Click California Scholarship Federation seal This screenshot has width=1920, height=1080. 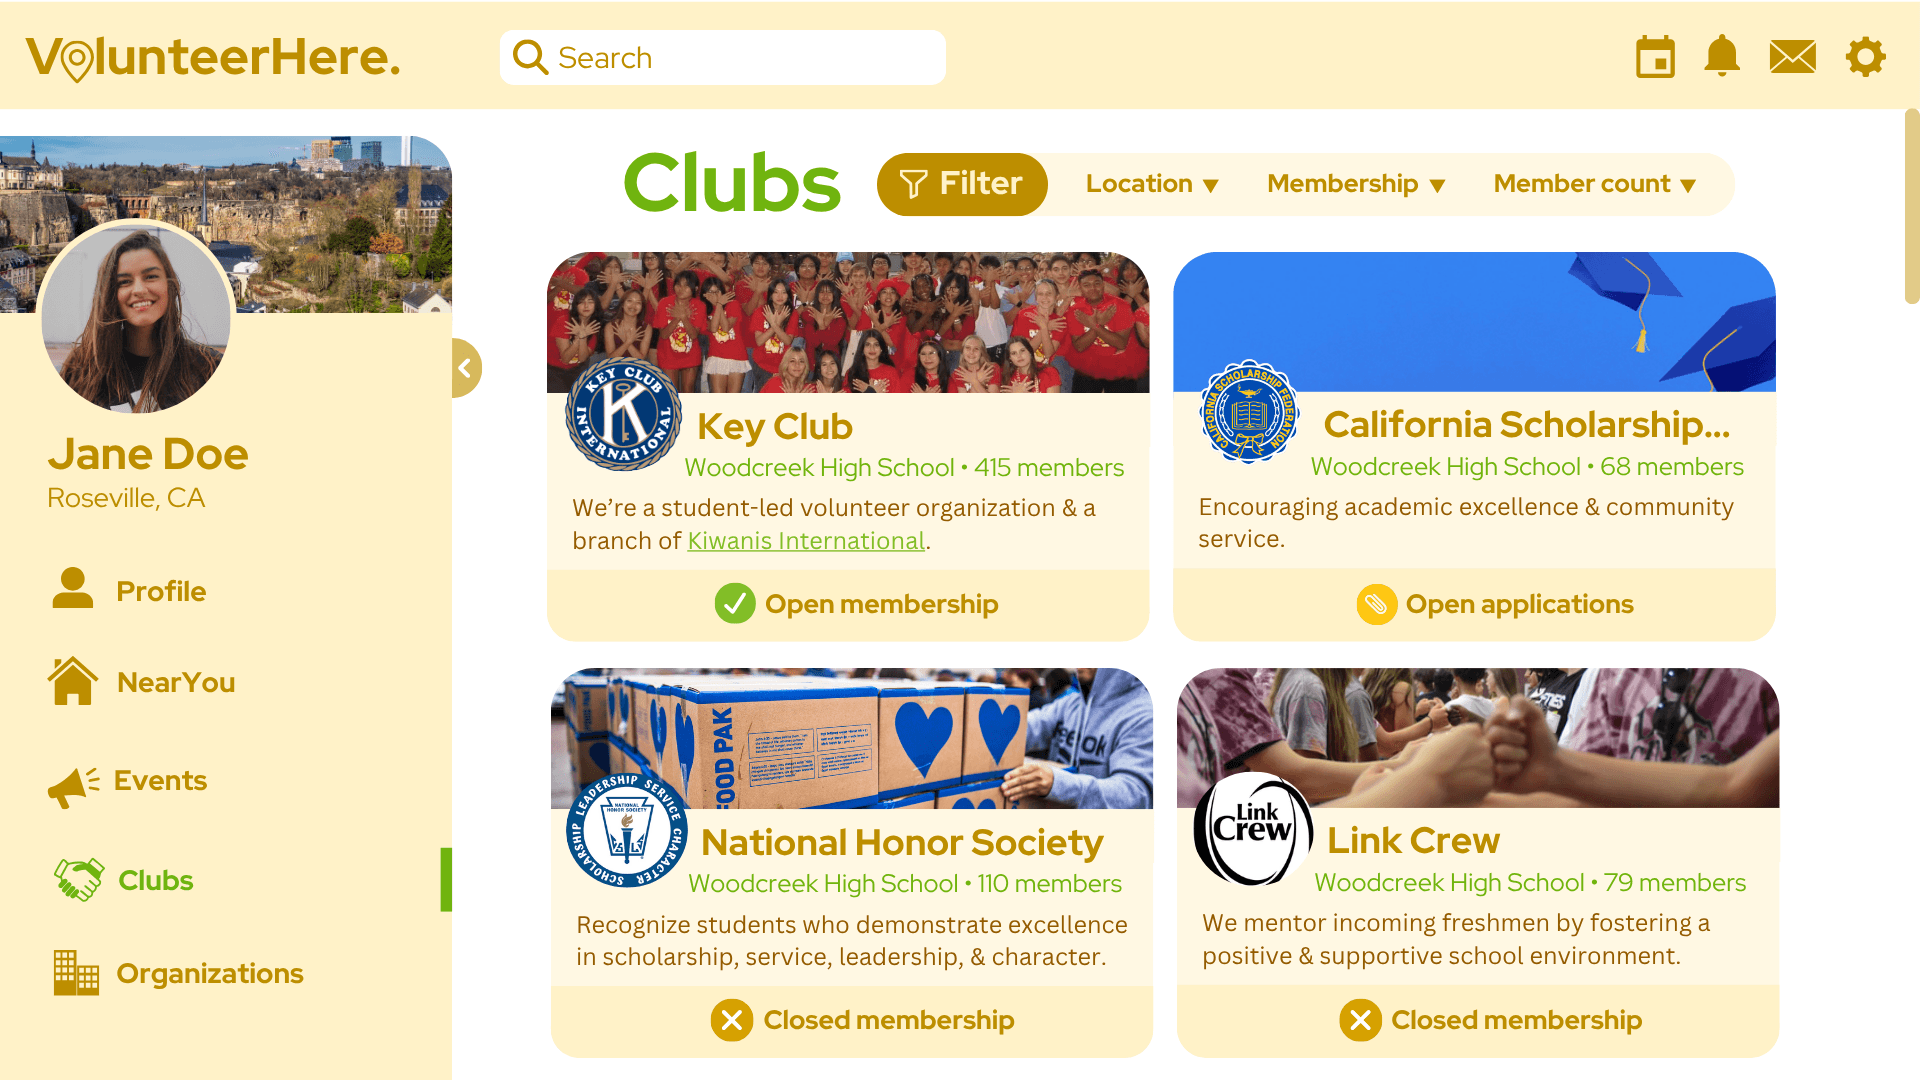click(x=1249, y=411)
